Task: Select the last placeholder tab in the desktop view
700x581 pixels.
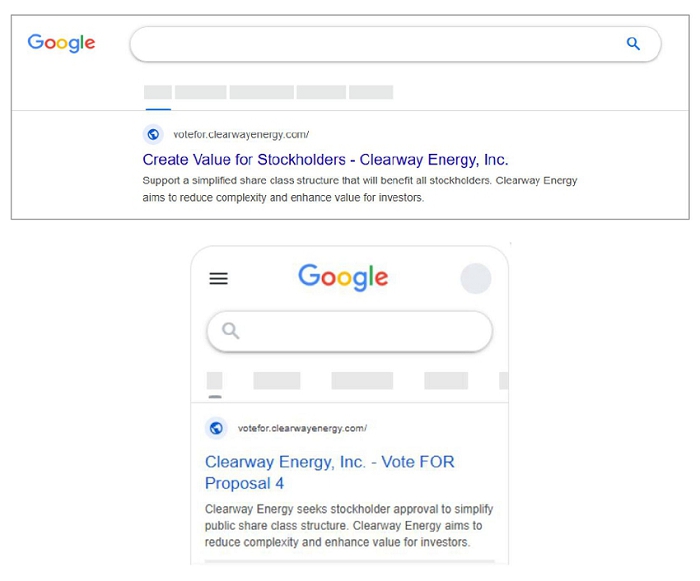Action: coord(371,92)
